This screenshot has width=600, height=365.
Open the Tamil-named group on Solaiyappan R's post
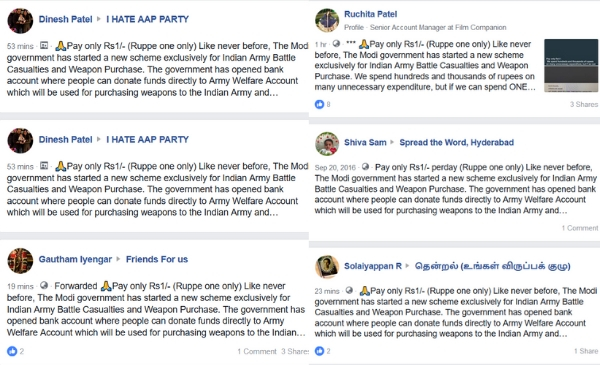point(493,266)
